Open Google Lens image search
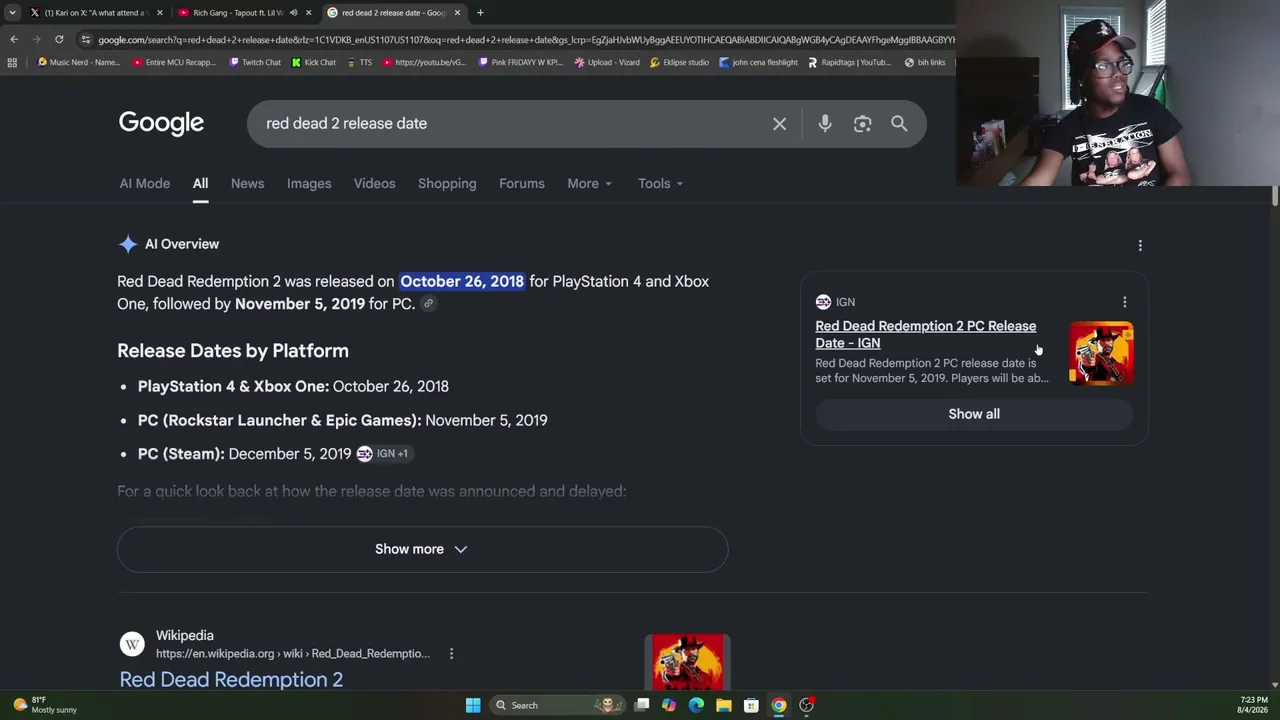1280x720 pixels. (862, 124)
